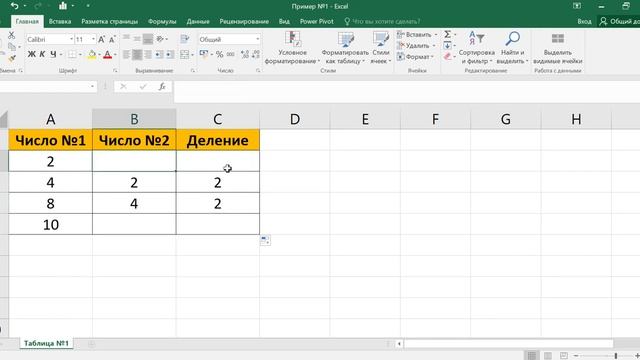640x360 pixels.
Task: Toggle underline (Ч) formatting
Action: [53, 54]
